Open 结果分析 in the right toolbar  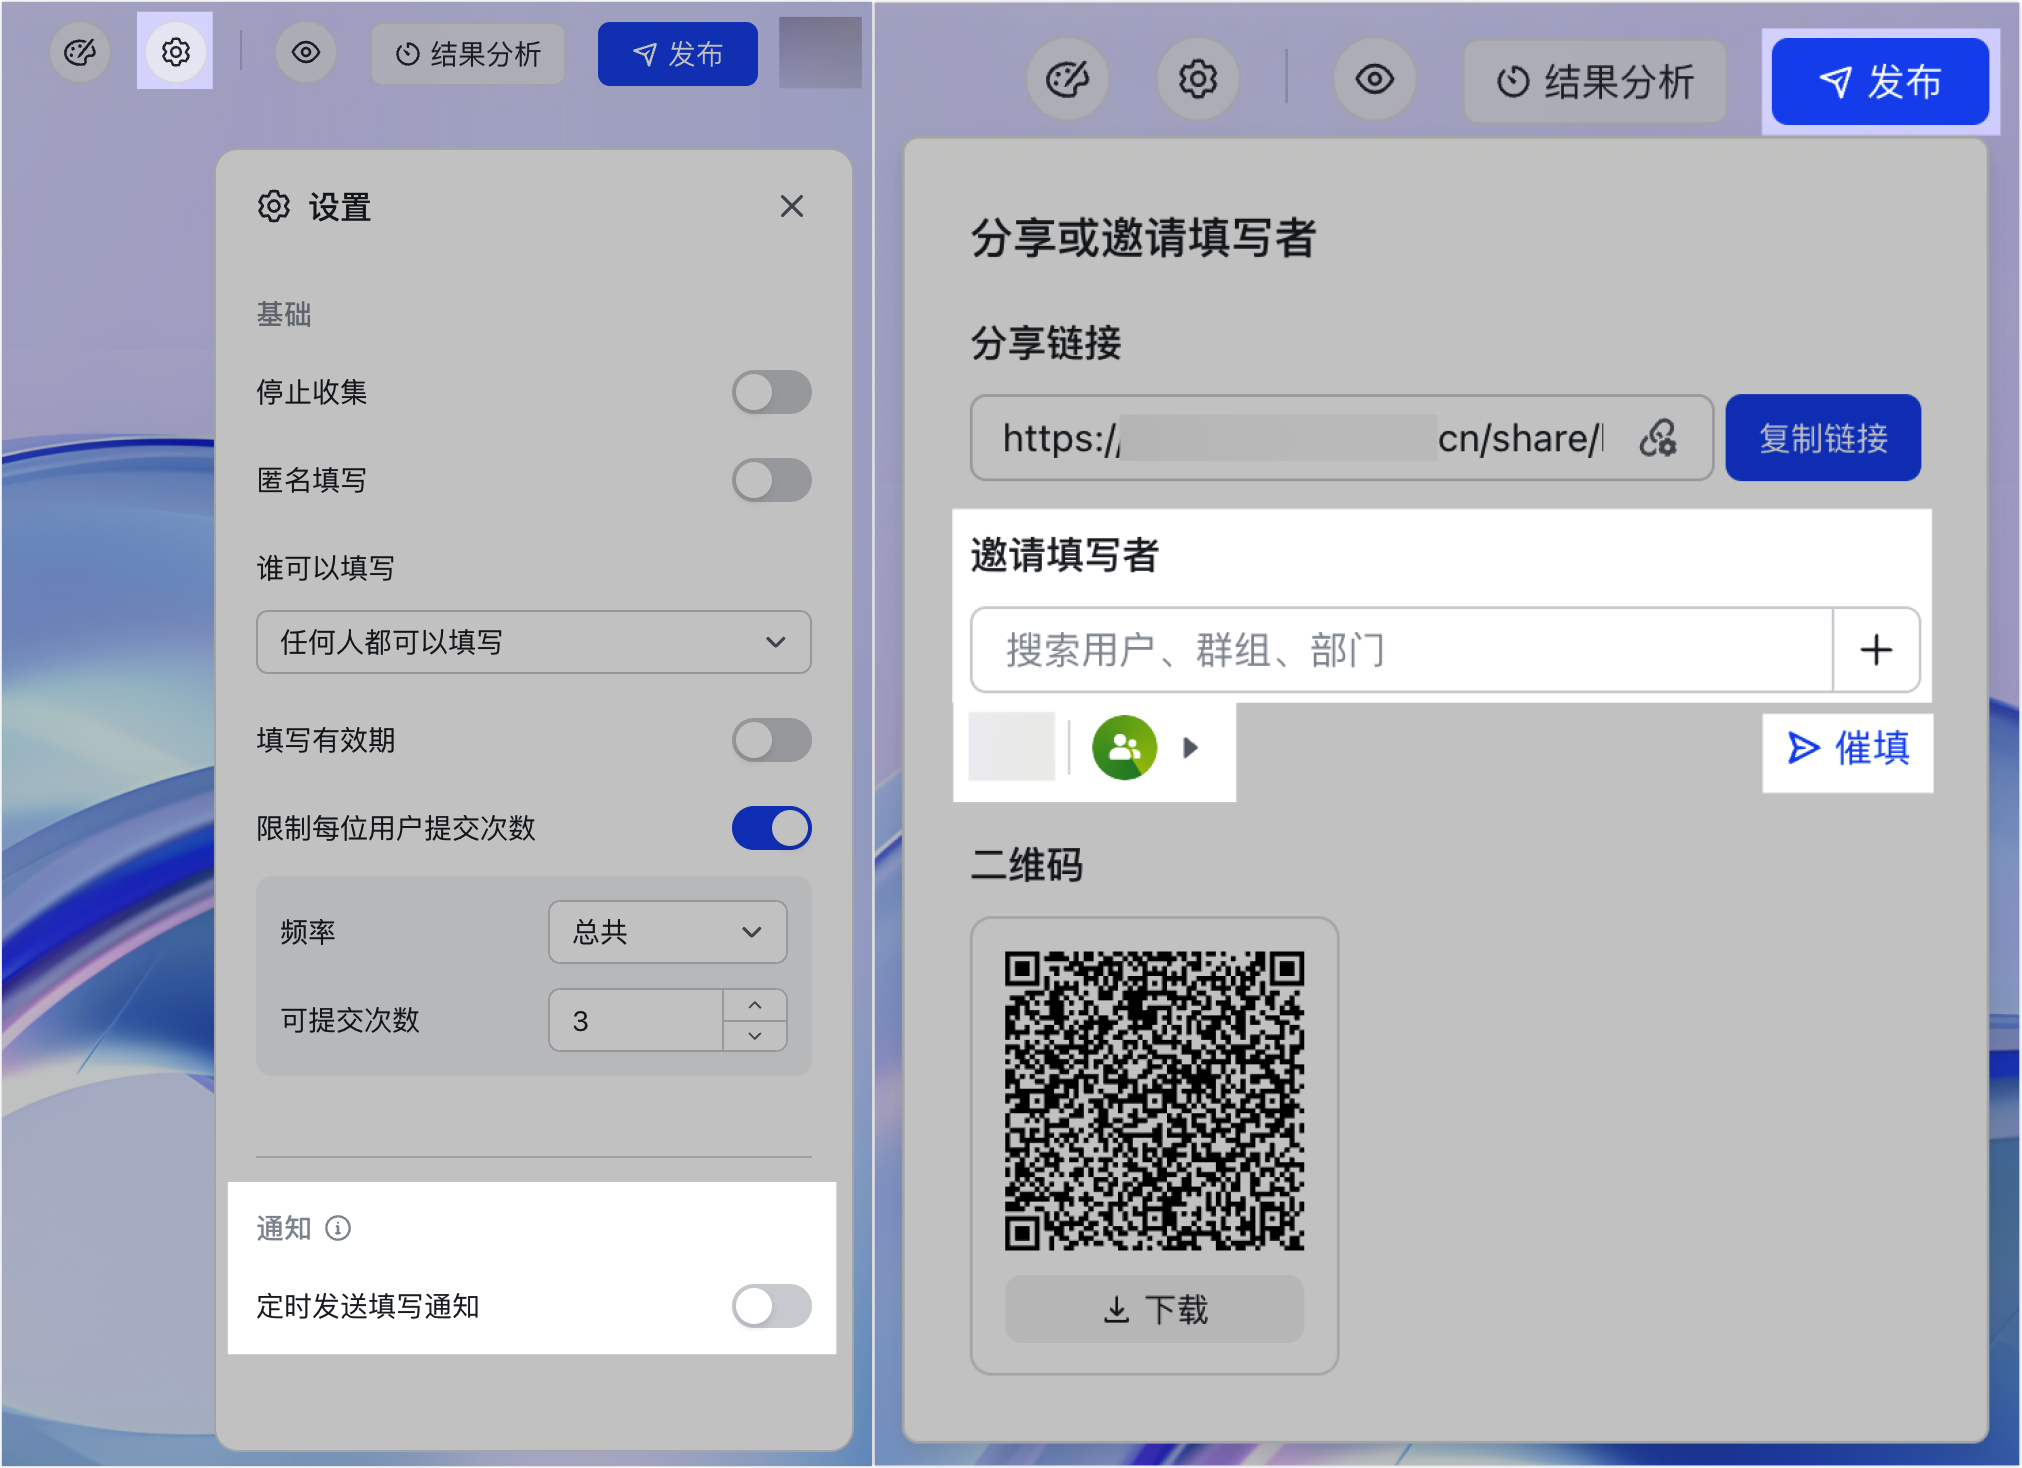(1595, 82)
